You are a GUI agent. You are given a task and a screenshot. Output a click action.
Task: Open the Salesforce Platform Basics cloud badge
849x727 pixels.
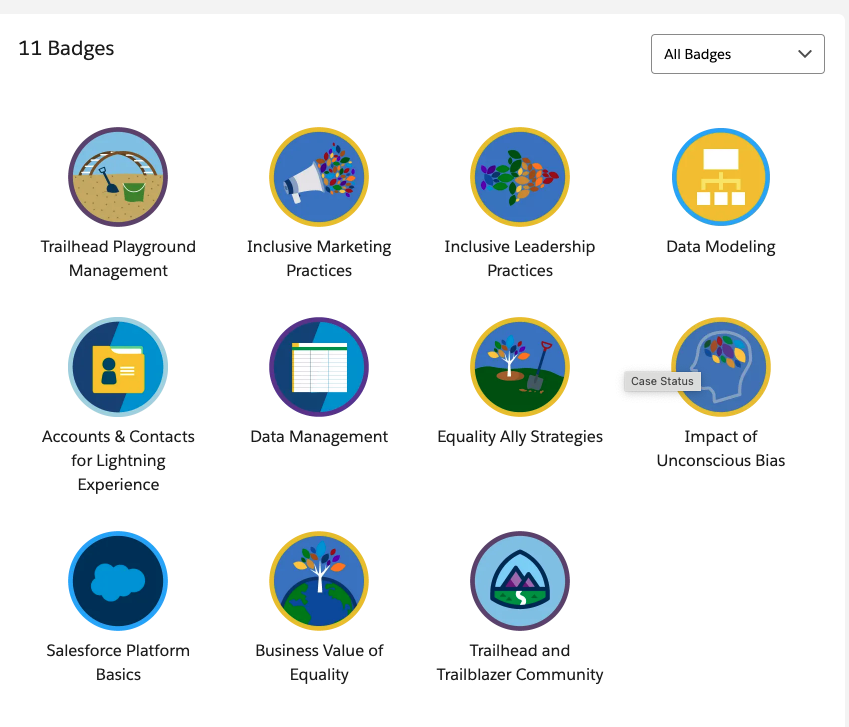point(118,581)
